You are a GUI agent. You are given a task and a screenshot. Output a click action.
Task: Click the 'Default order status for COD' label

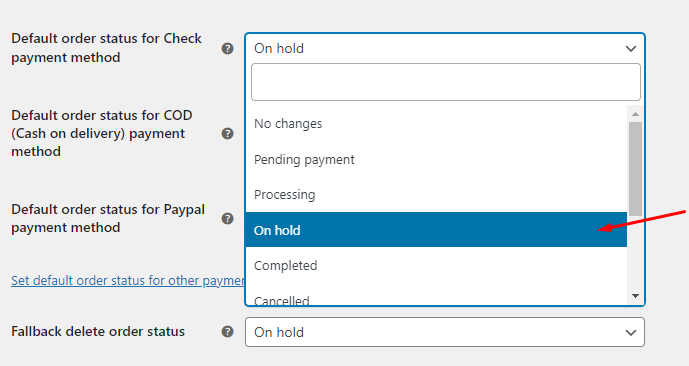[x=102, y=133]
